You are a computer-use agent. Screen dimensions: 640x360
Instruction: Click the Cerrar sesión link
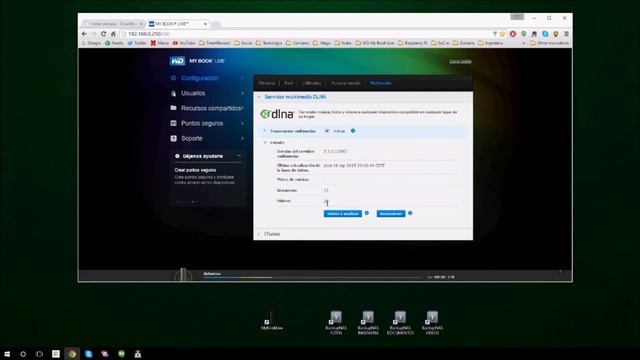(x=460, y=61)
